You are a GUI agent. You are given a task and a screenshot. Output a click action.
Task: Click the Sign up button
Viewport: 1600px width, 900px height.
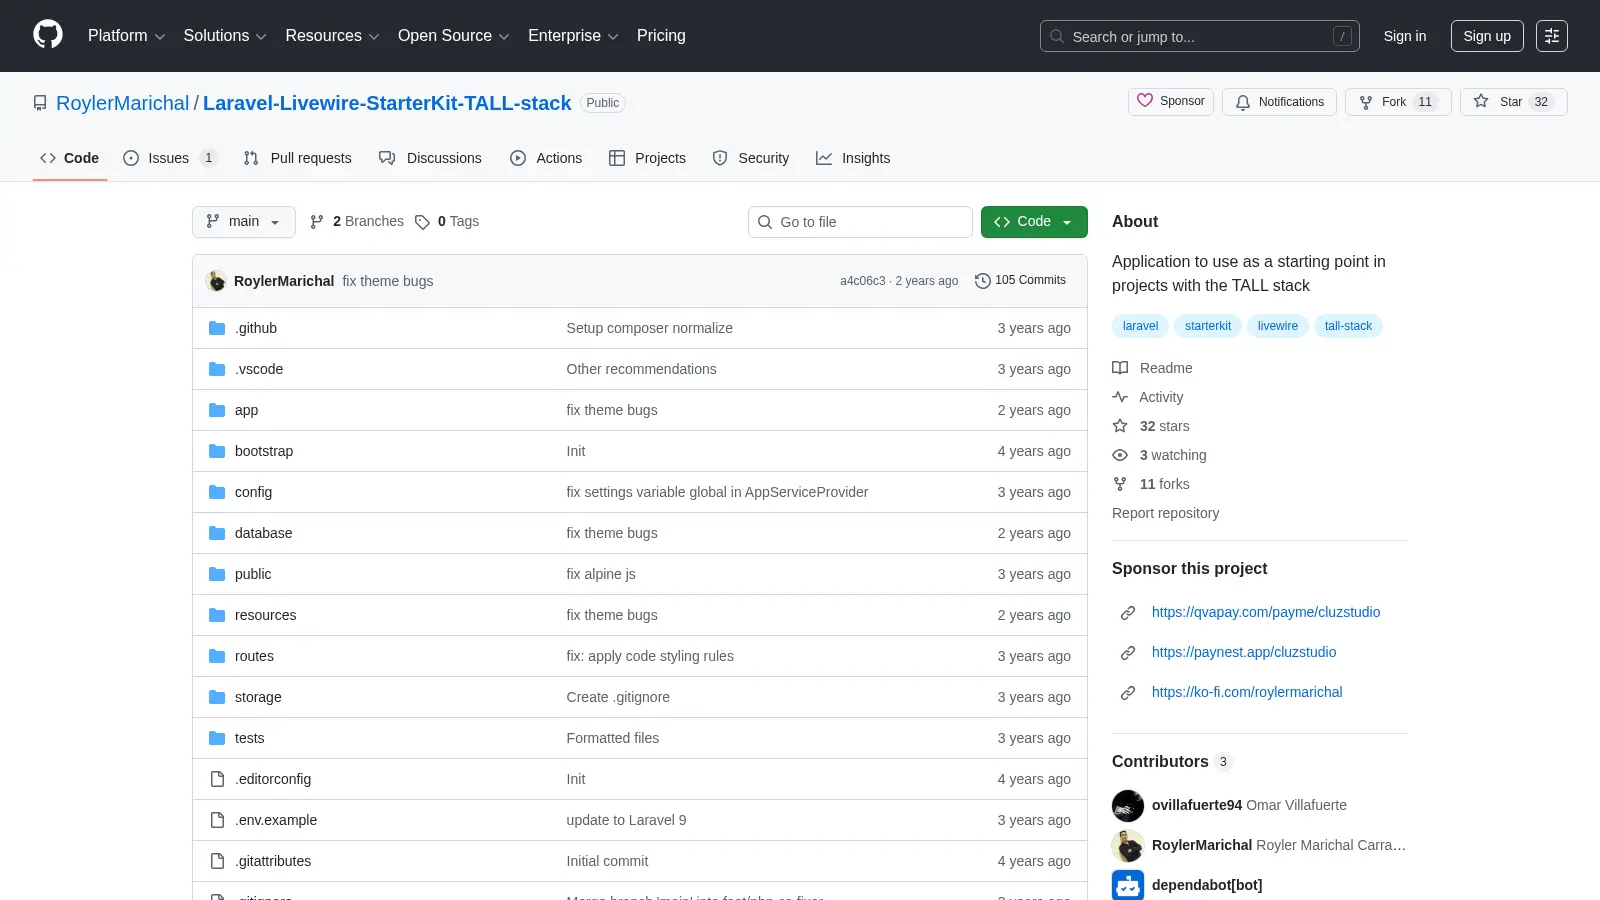click(x=1487, y=36)
